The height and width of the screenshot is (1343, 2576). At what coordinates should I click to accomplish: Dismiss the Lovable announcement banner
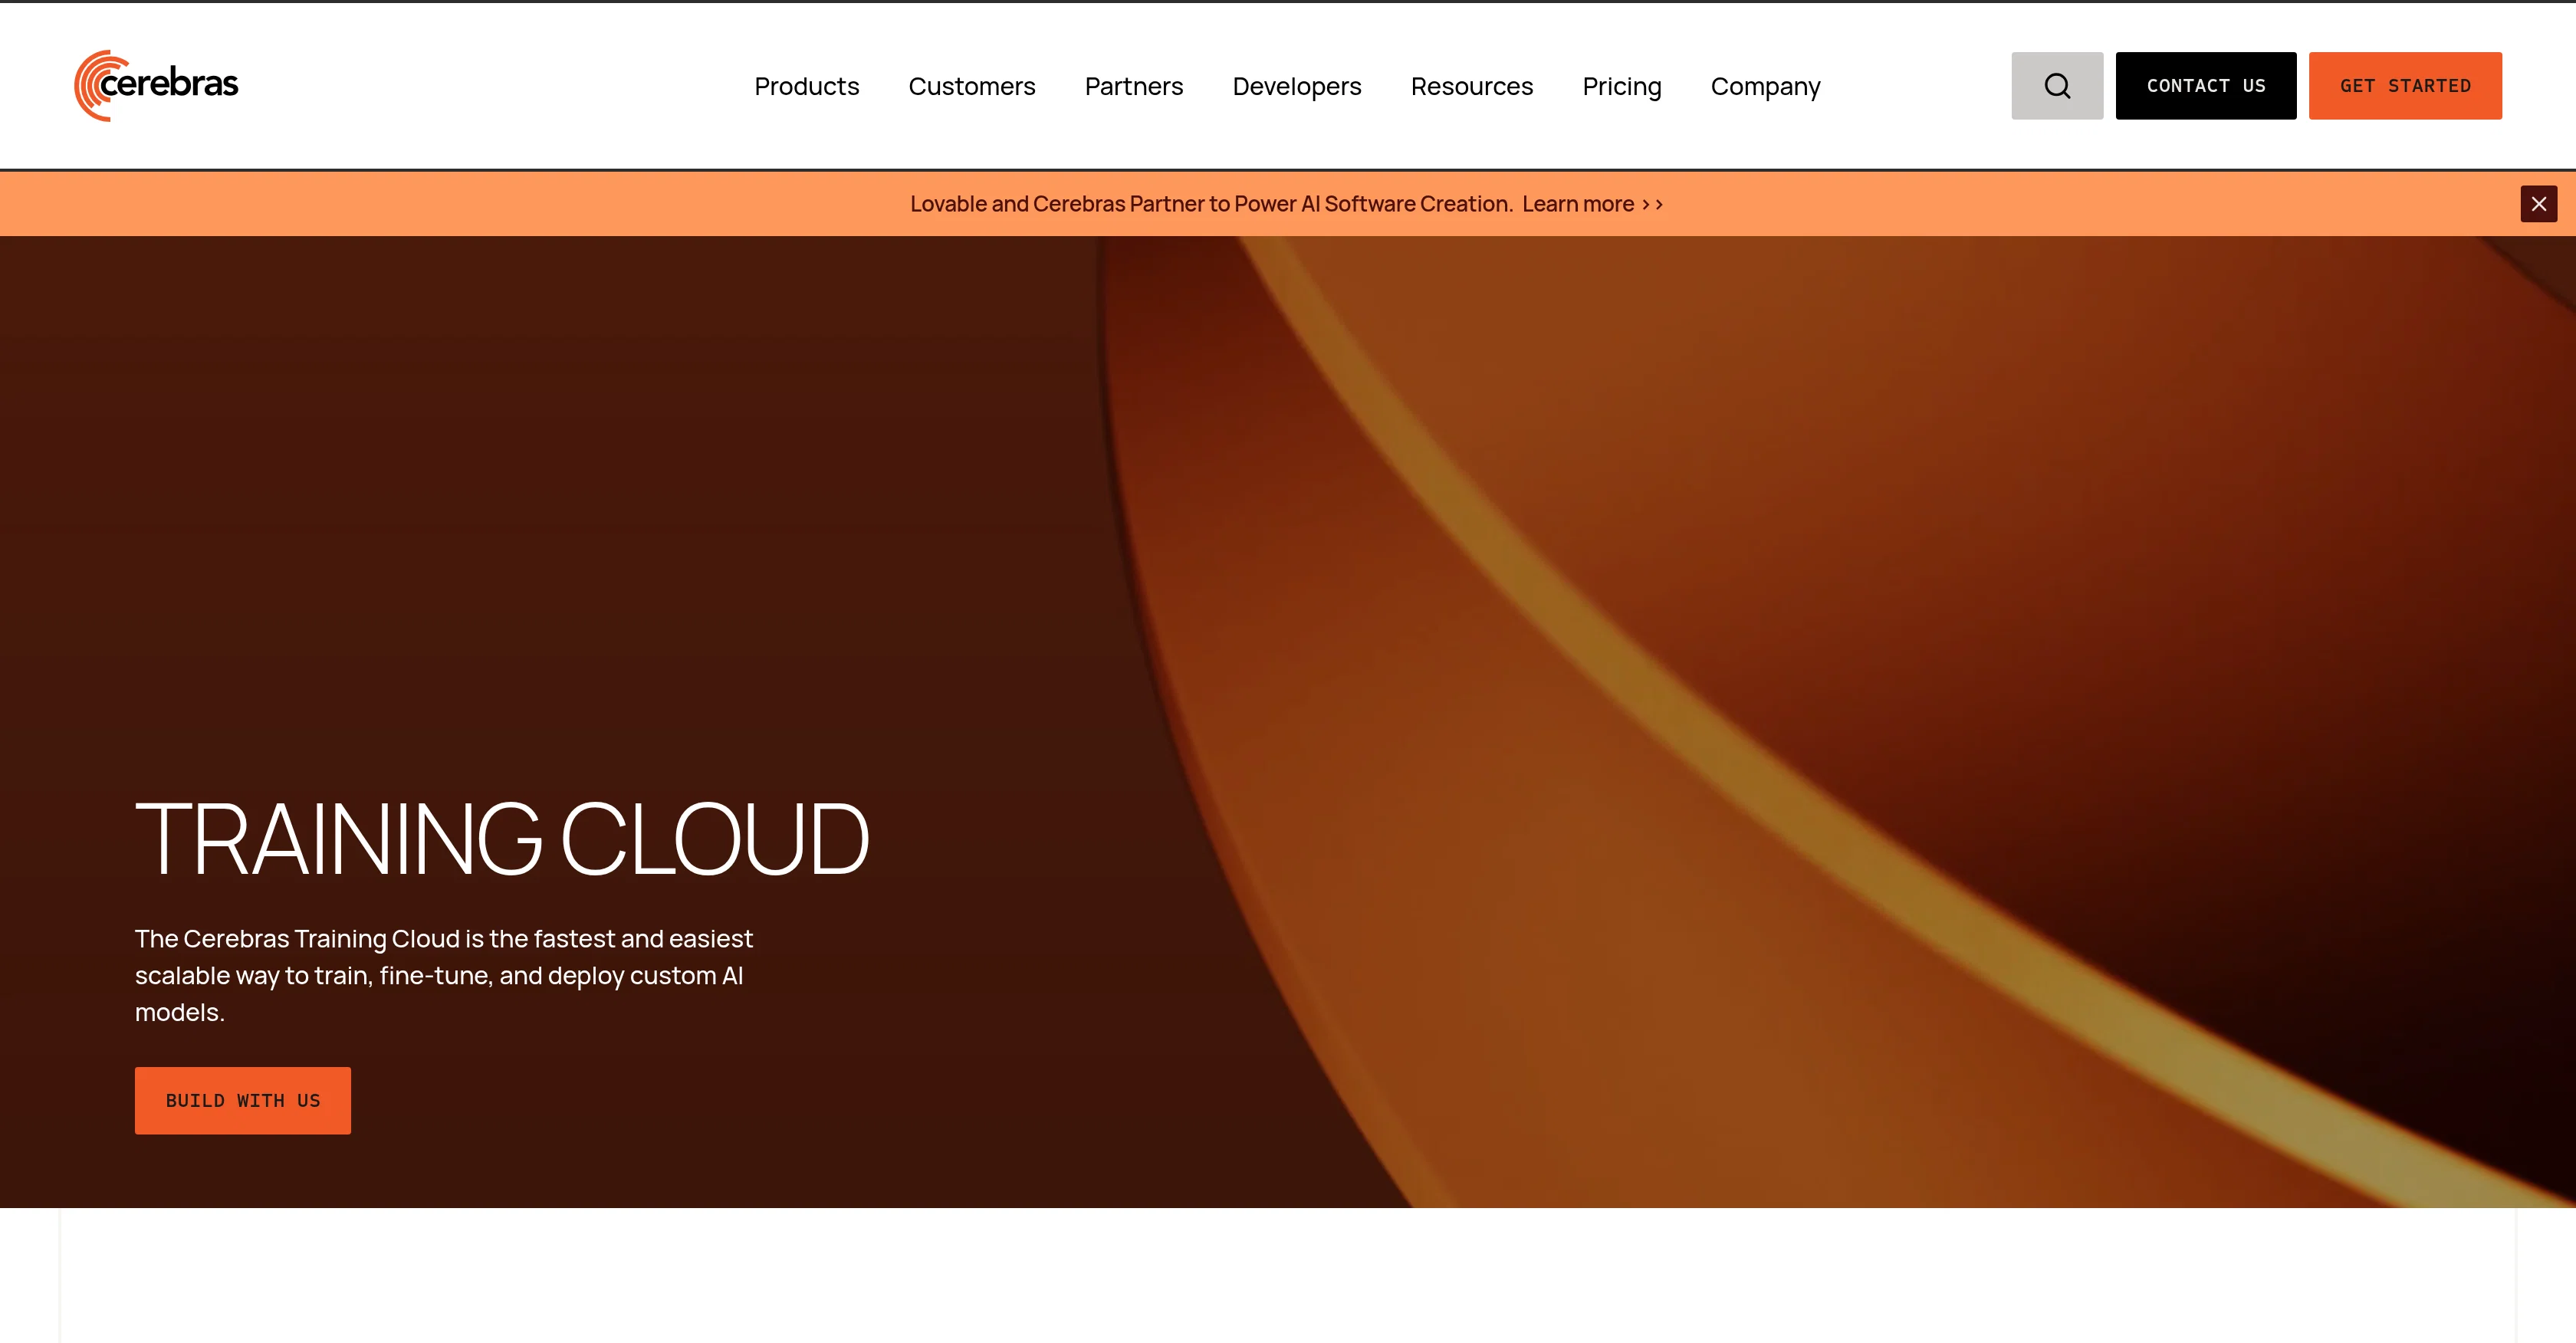point(2538,204)
